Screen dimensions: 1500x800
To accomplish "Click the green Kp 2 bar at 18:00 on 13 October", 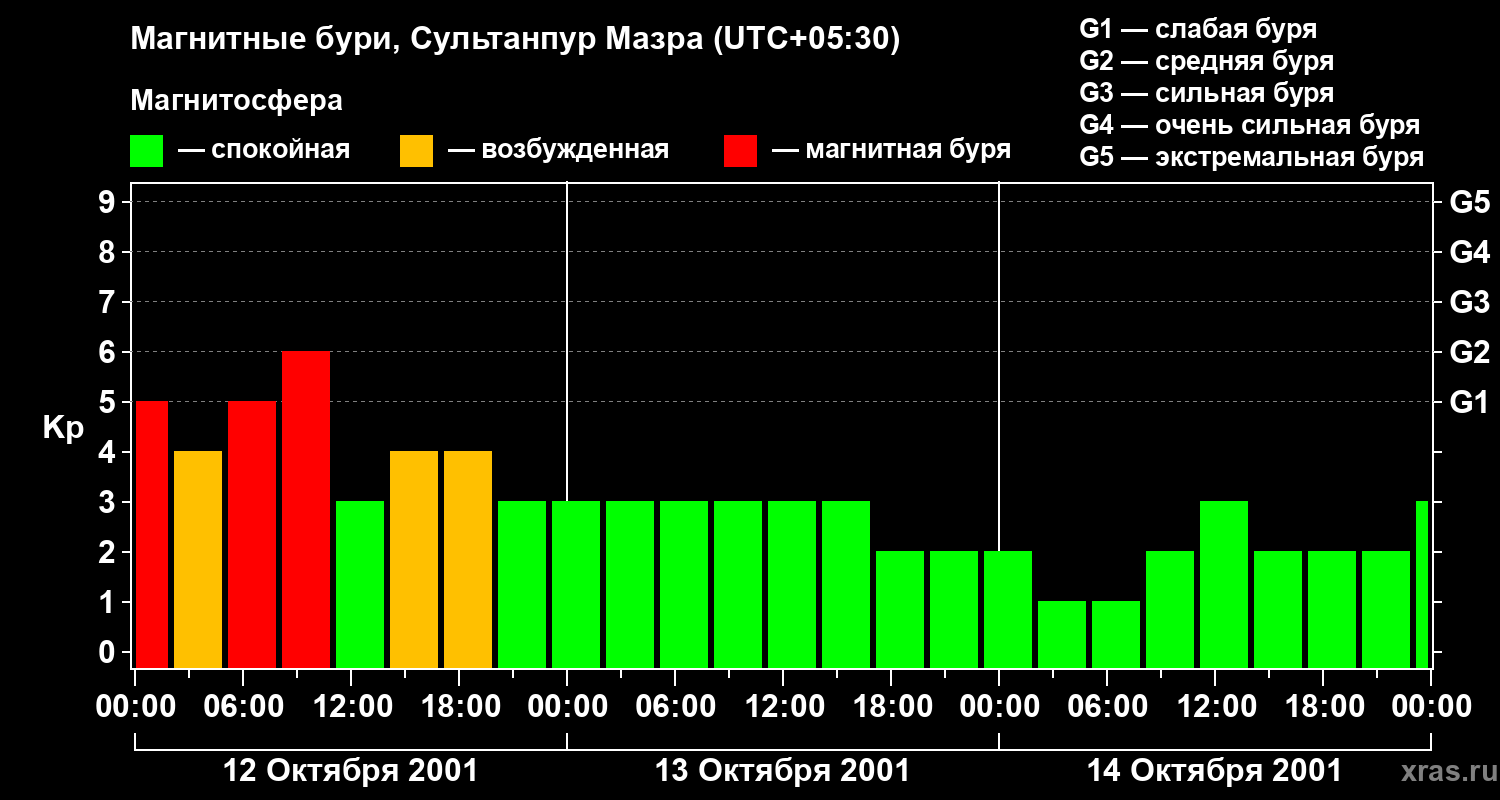I will tap(900, 609).
